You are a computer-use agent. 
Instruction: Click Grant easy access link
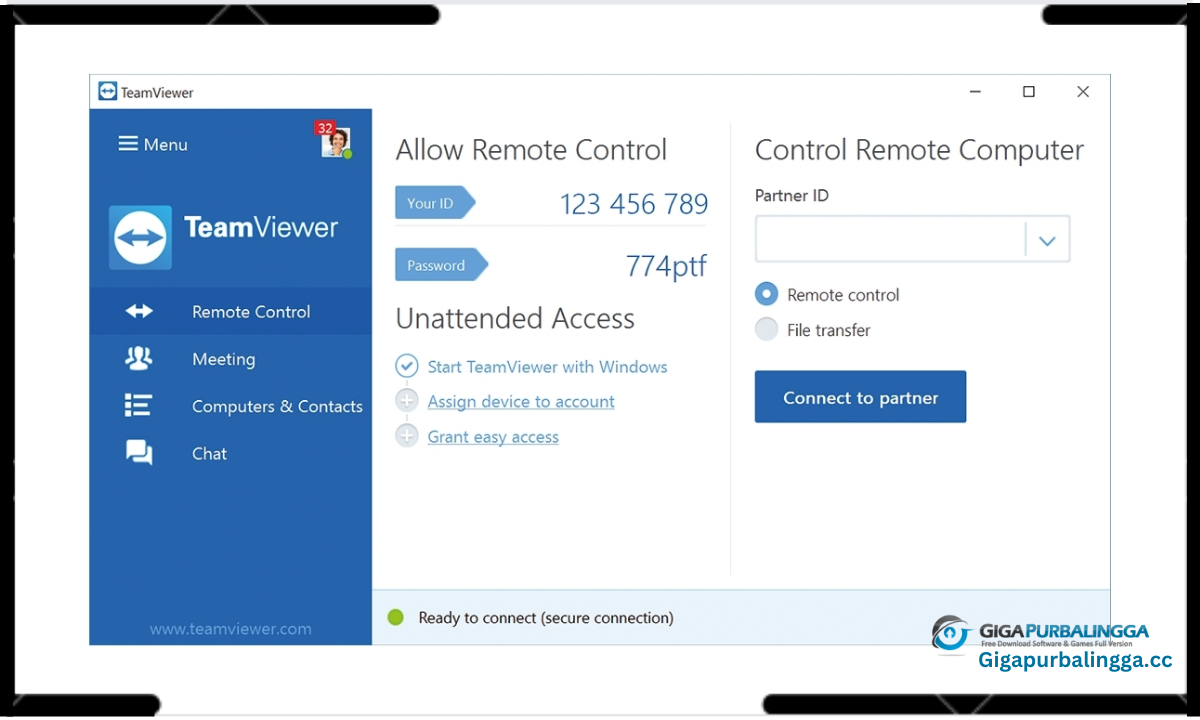click(x=493, y=436)
